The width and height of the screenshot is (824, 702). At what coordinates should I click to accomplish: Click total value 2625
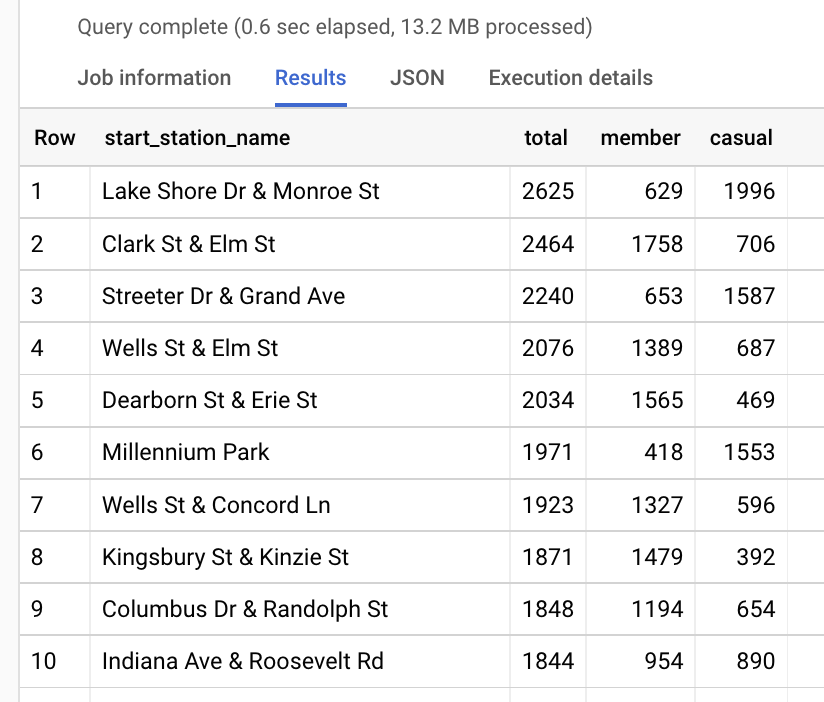(x=548, y=191)
